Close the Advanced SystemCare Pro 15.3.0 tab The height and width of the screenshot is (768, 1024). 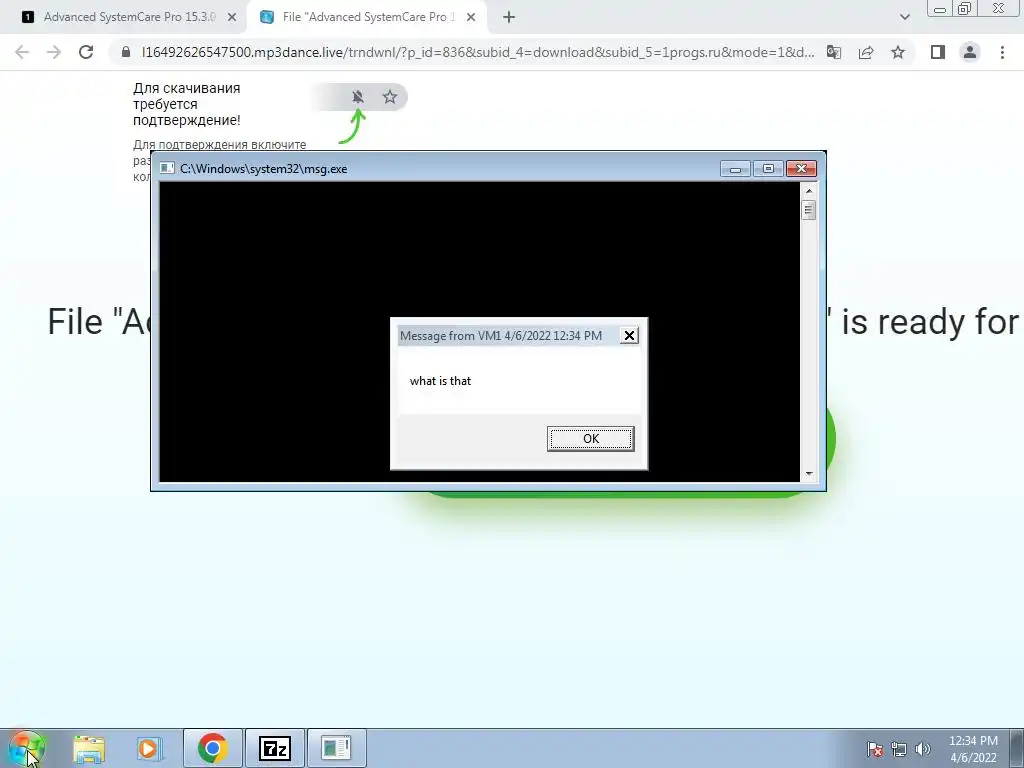pos(232,18)
